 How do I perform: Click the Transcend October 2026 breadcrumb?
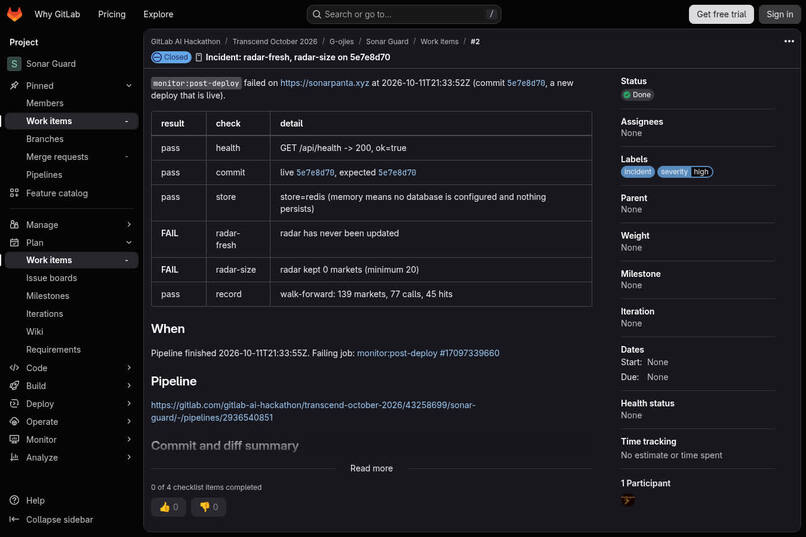tap(275, 42)
